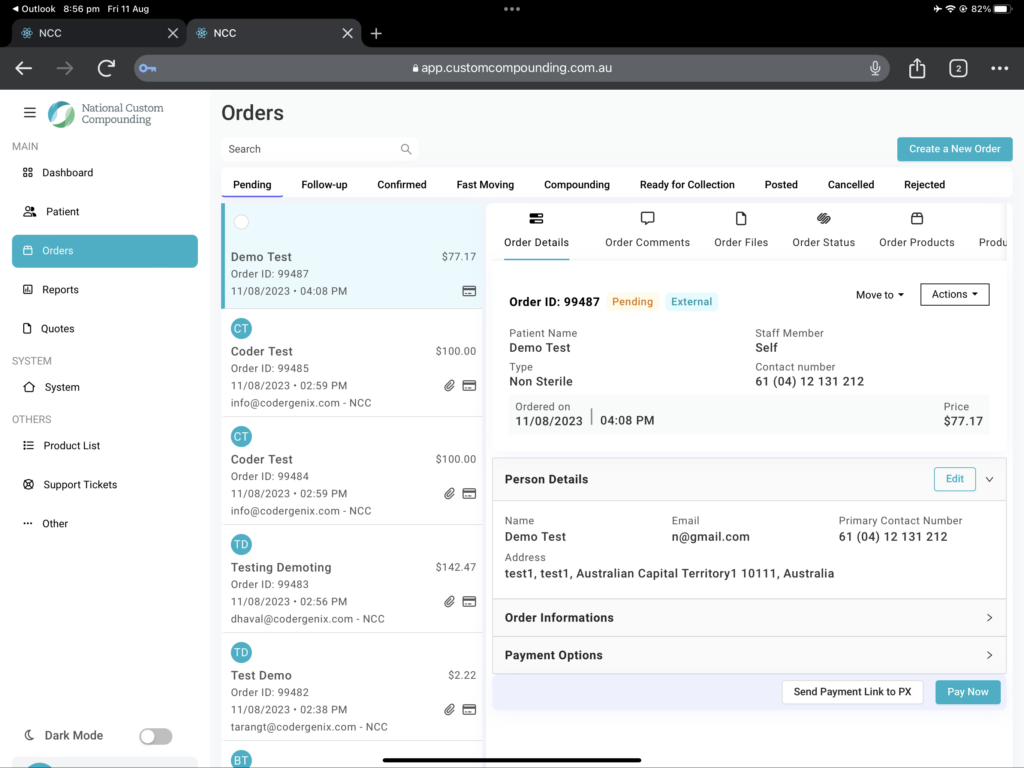The image size is (1024, 768).
Task: Open the Actions dropdown
Action: (954, 295)
